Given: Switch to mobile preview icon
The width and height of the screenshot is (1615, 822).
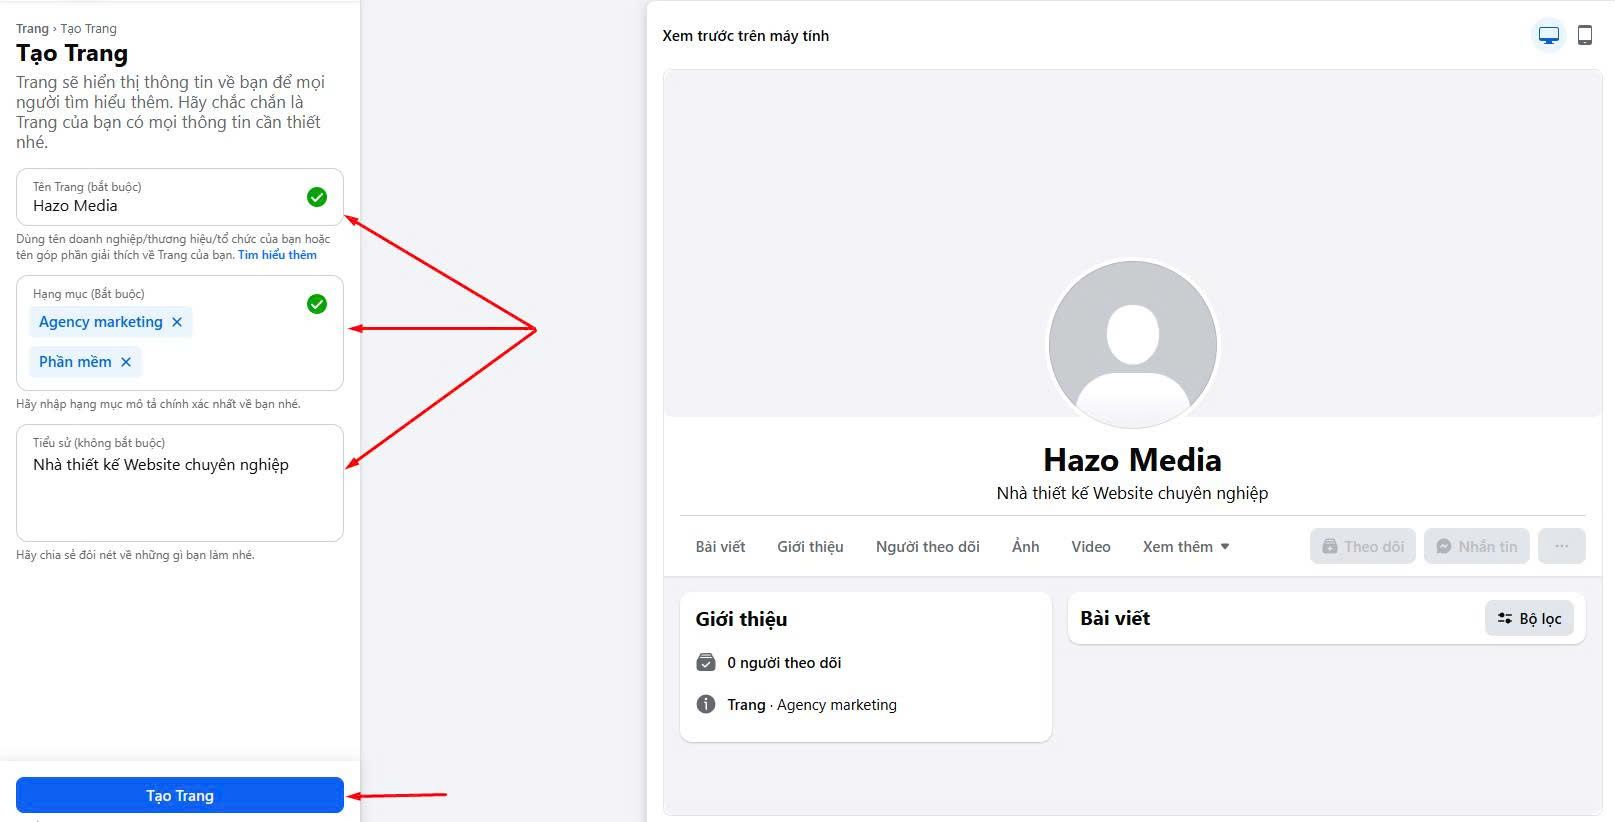Looking at the screenshot, I should (1585, 36).
